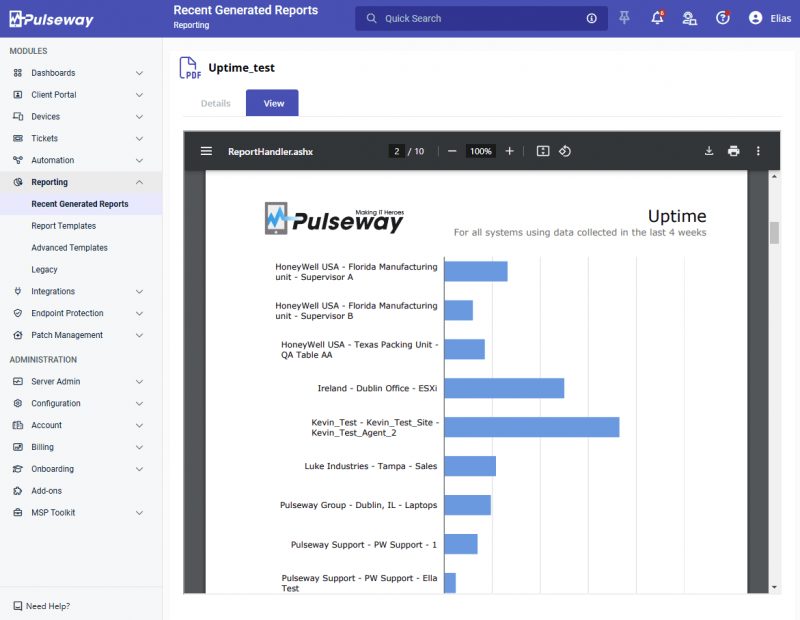This screenshot has width=800, height=620.
Task: Click the Client Portal sidebar icon
Action: pos(18,95)
